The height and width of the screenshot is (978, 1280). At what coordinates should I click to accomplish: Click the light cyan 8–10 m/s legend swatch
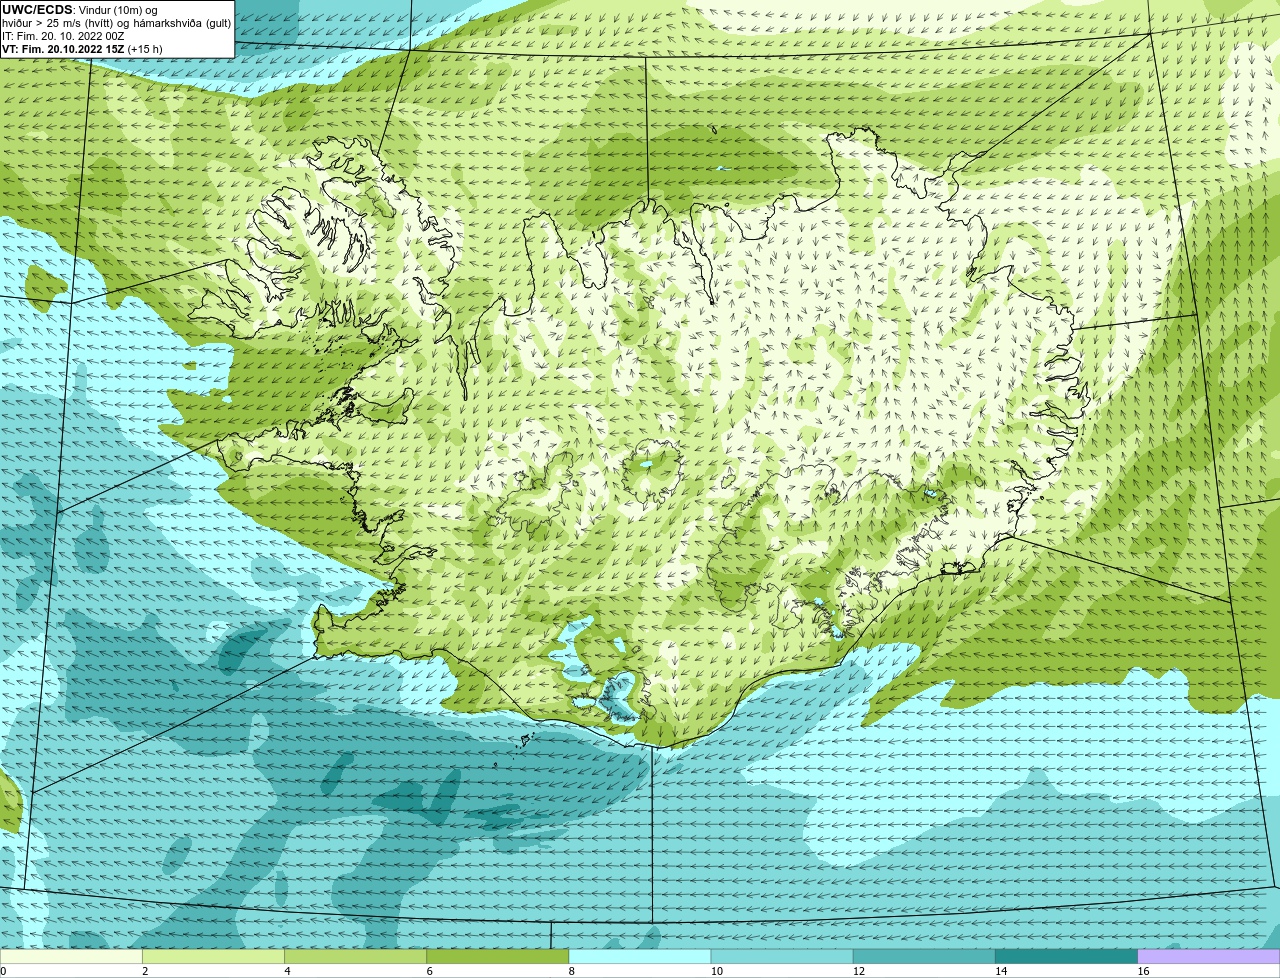click(x=640, y=957)
